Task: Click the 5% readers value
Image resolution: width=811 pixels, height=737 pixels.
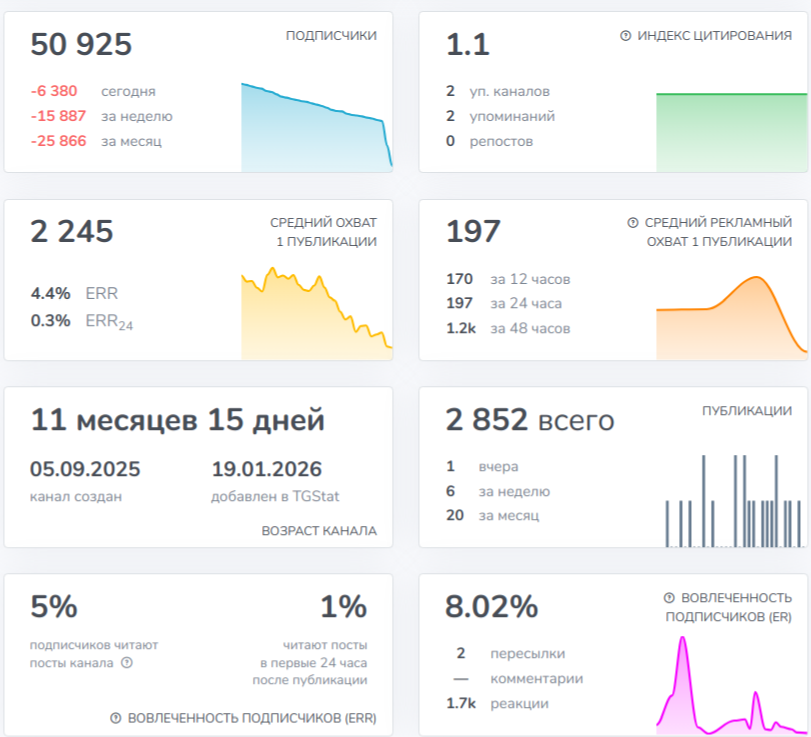Action: point(54,606)
